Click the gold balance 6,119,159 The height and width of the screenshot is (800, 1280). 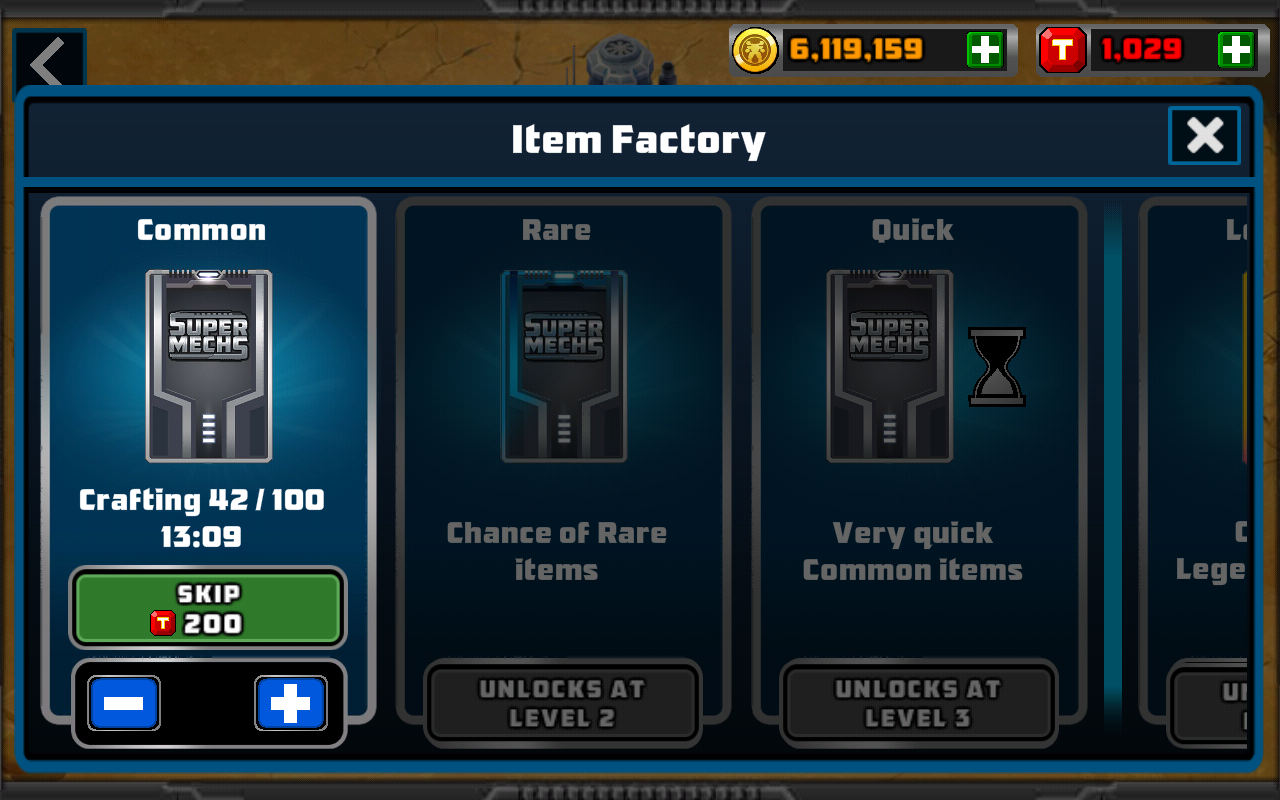tap(856, 50)
